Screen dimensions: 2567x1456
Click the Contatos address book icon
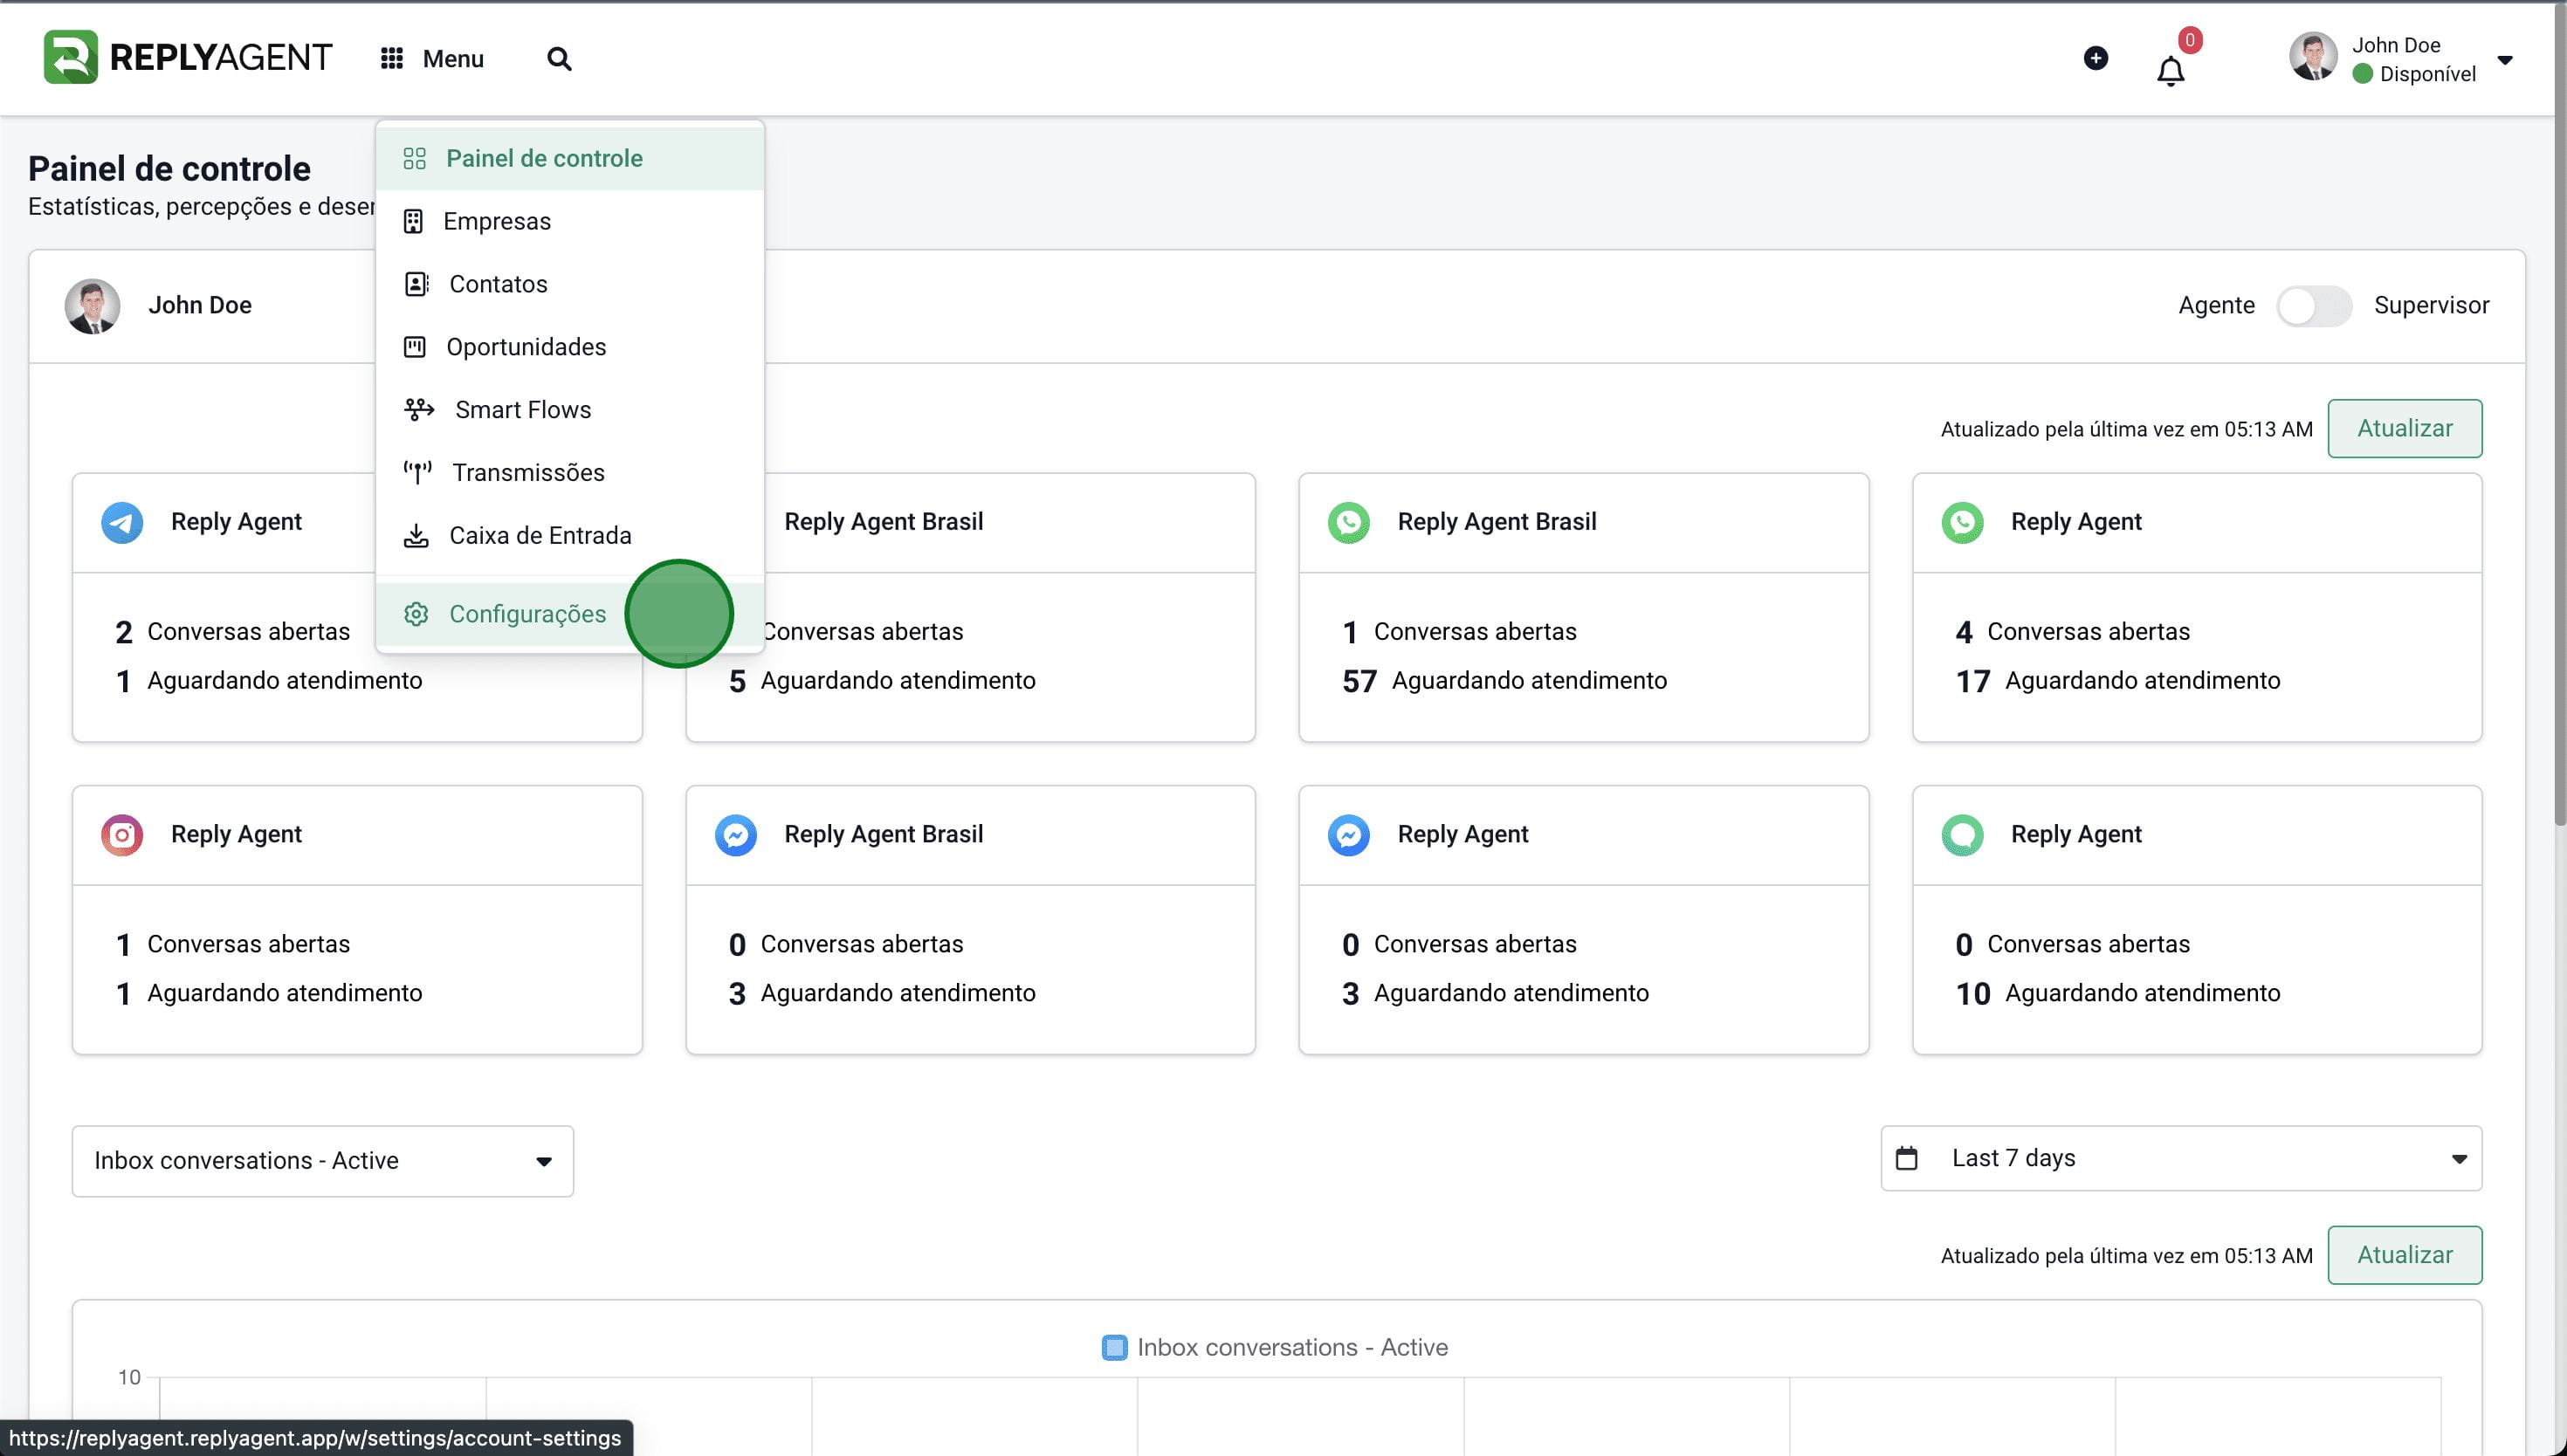416,284
